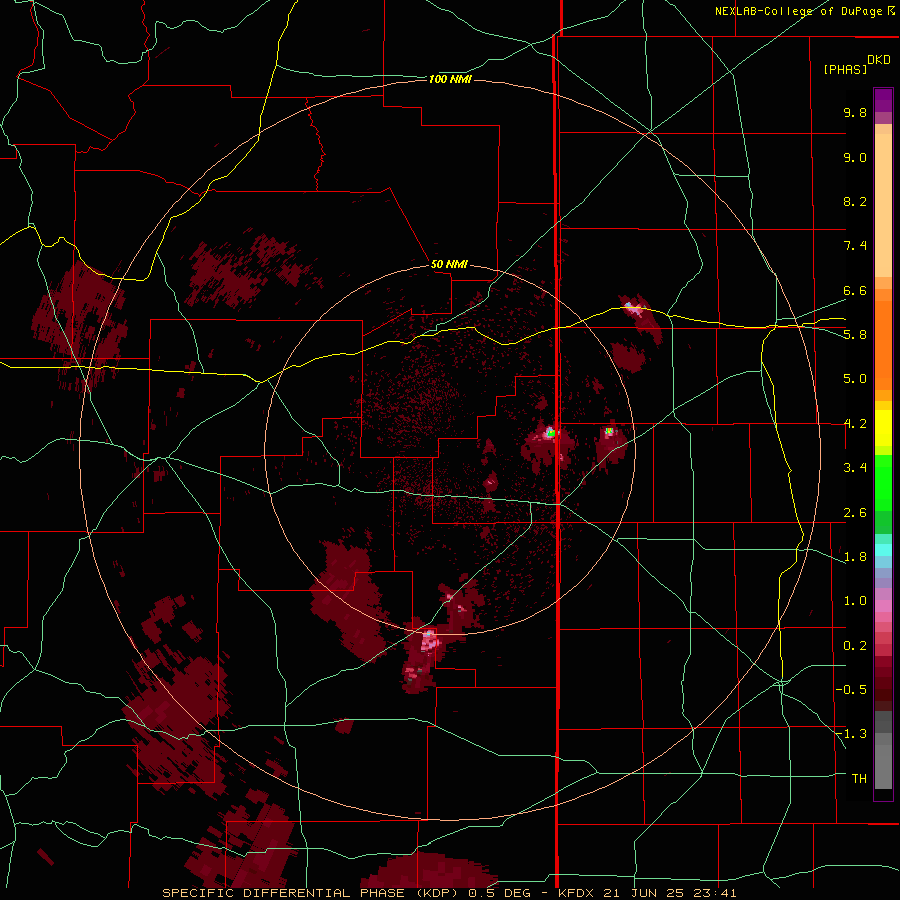Select the 6.6 legend value
This screenshot has width=900, height=900.
tap(855, 290)
